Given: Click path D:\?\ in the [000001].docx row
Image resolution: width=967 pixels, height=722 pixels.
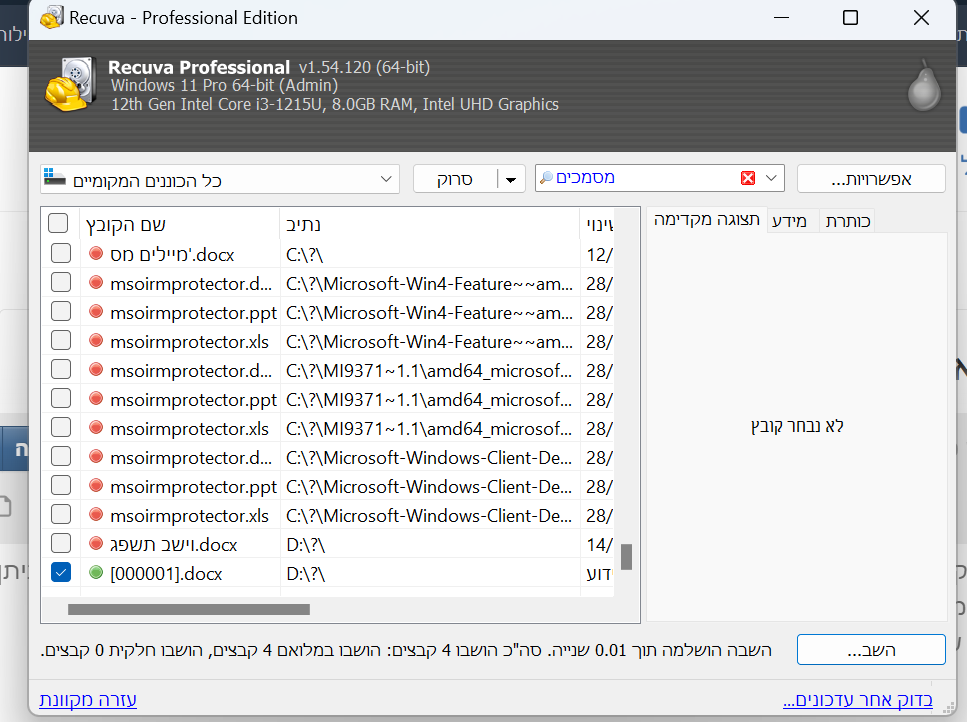Looking at the screenshot, I should [x=305, y=574].
